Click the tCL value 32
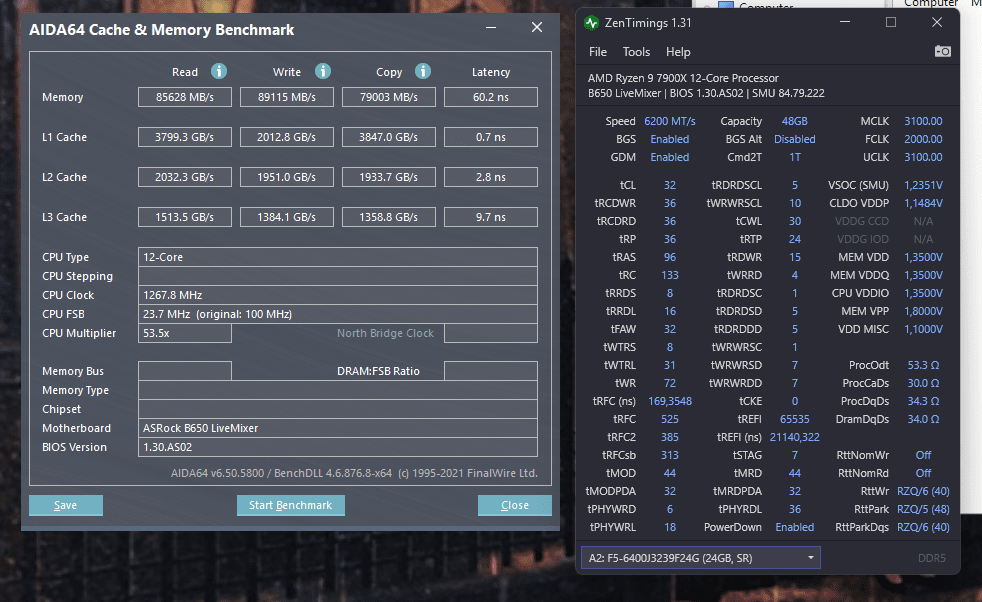 coord(669,185)
